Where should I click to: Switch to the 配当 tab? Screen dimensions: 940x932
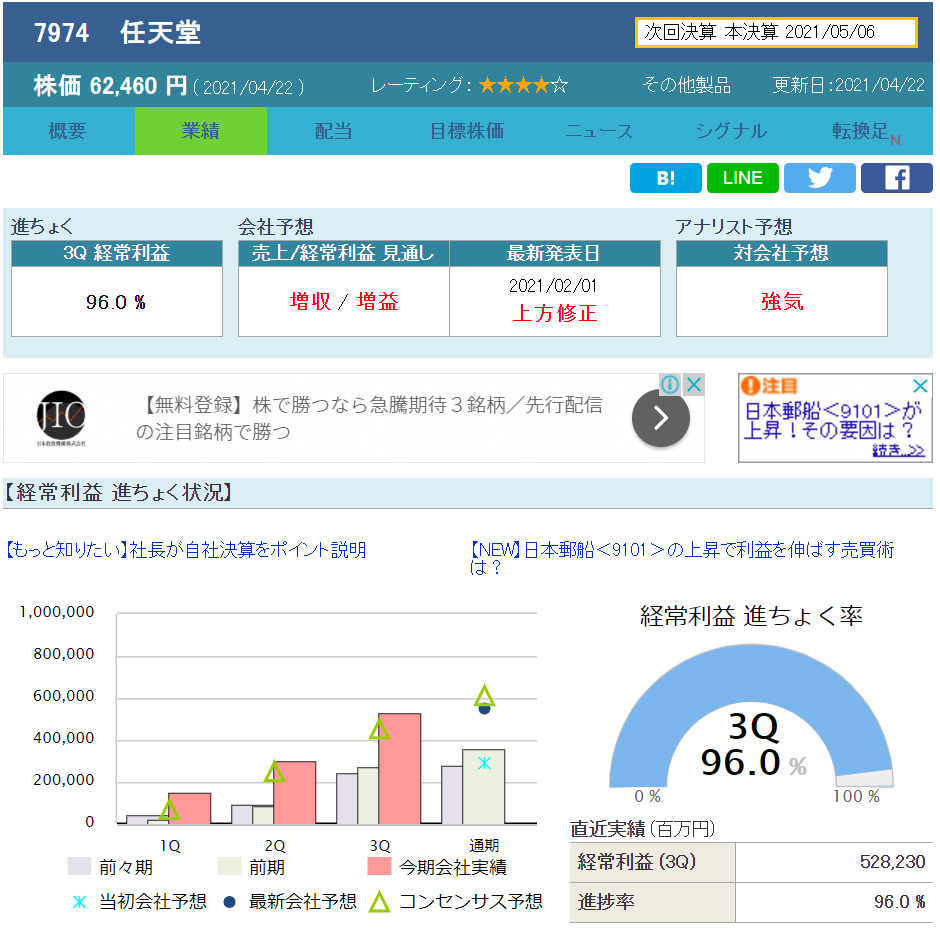click(333, 131)
